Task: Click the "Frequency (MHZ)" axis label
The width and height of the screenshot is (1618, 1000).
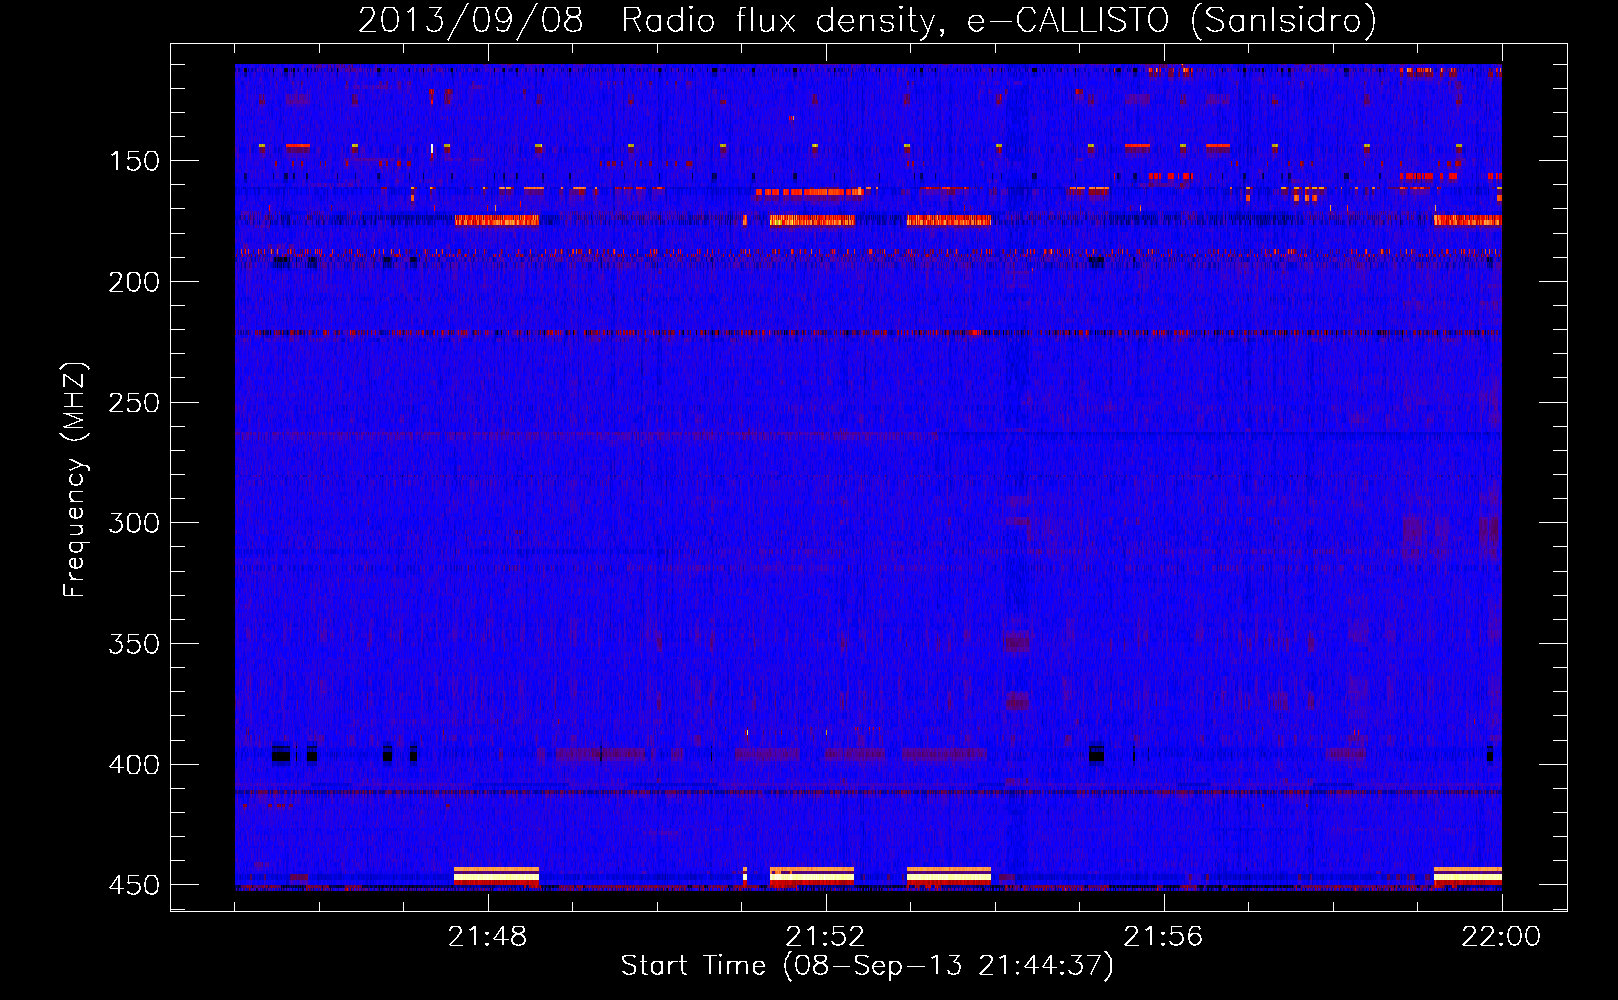Action: pyautogui.click(x=75, y=479)
